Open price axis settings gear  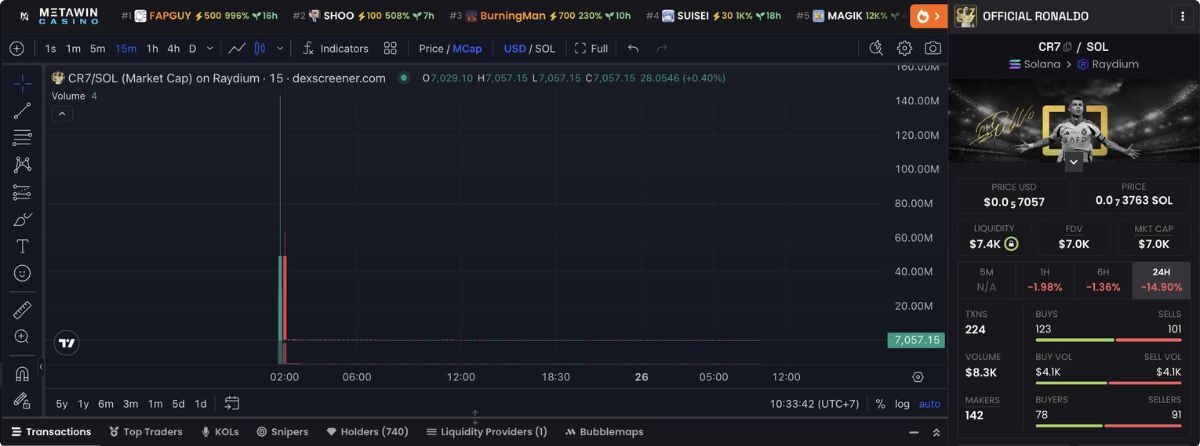[917, 377]
